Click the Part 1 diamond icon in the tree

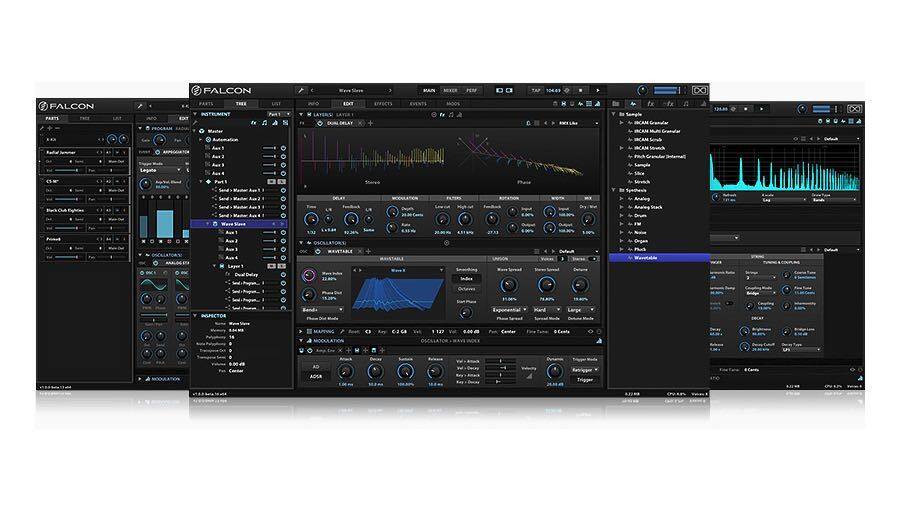[x=208, y=181]
